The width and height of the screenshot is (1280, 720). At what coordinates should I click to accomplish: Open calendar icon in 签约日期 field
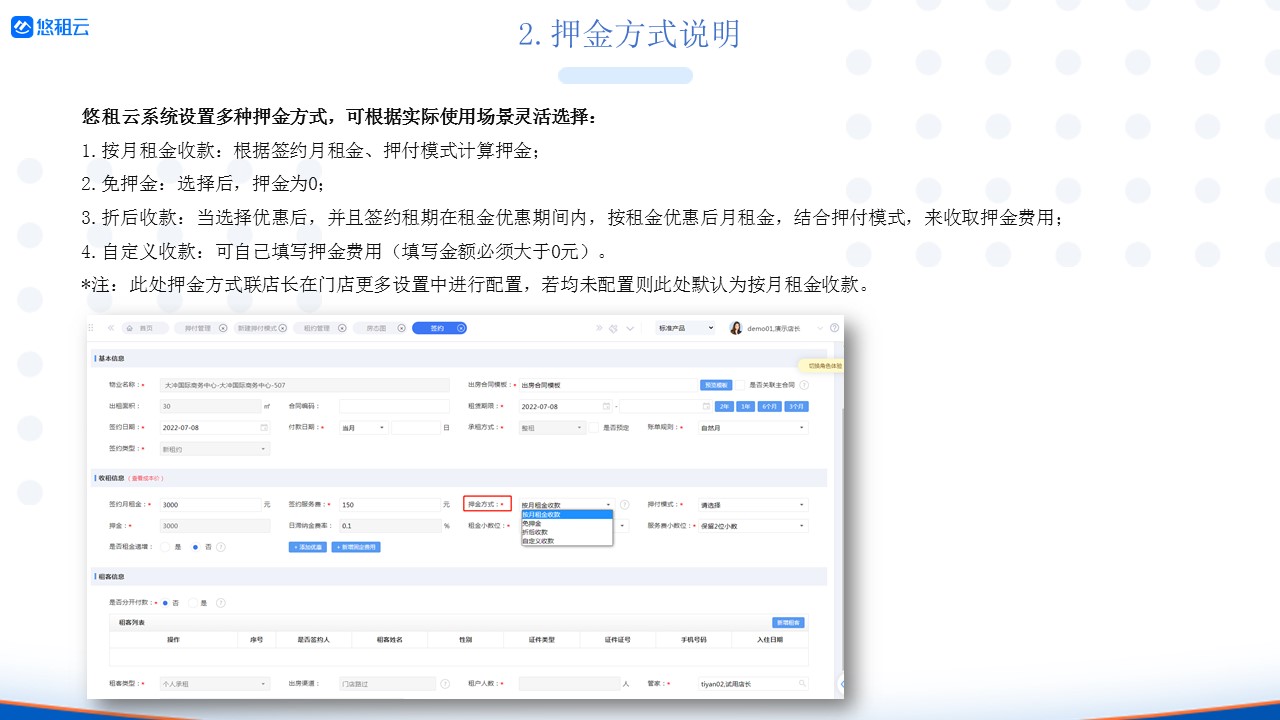tap(264, 427)
